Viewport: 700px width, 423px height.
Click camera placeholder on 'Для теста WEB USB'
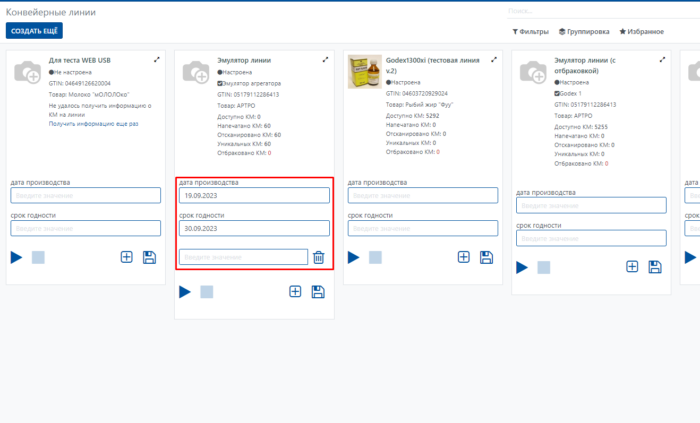[x=27, y=72]
